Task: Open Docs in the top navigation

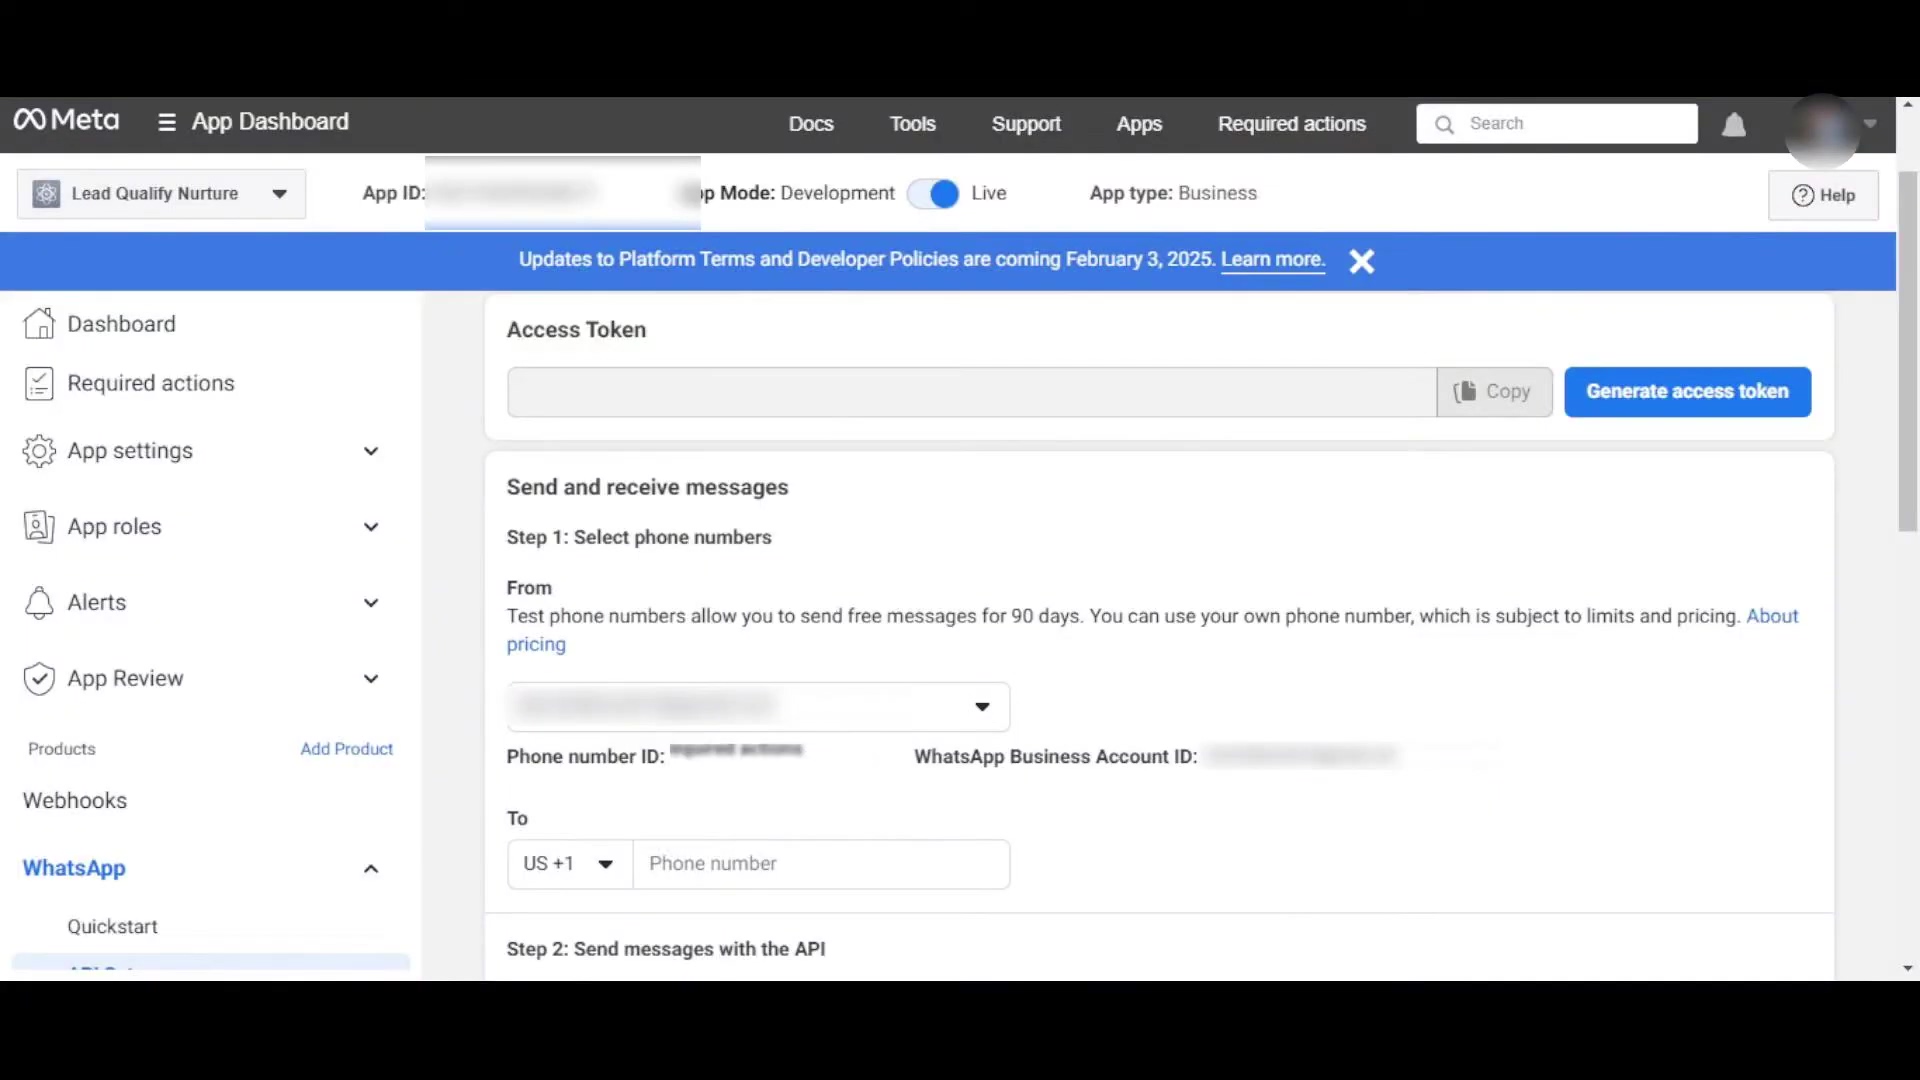Action: [x=811, y=124]
